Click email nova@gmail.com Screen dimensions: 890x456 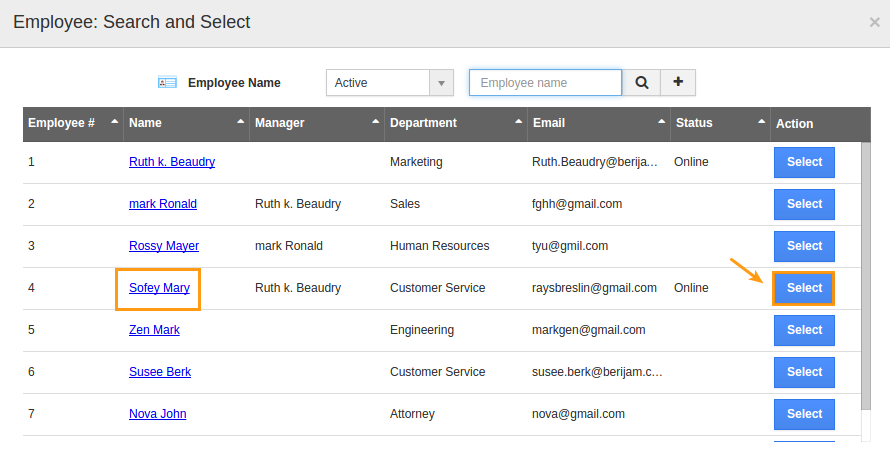coord(578,414)
